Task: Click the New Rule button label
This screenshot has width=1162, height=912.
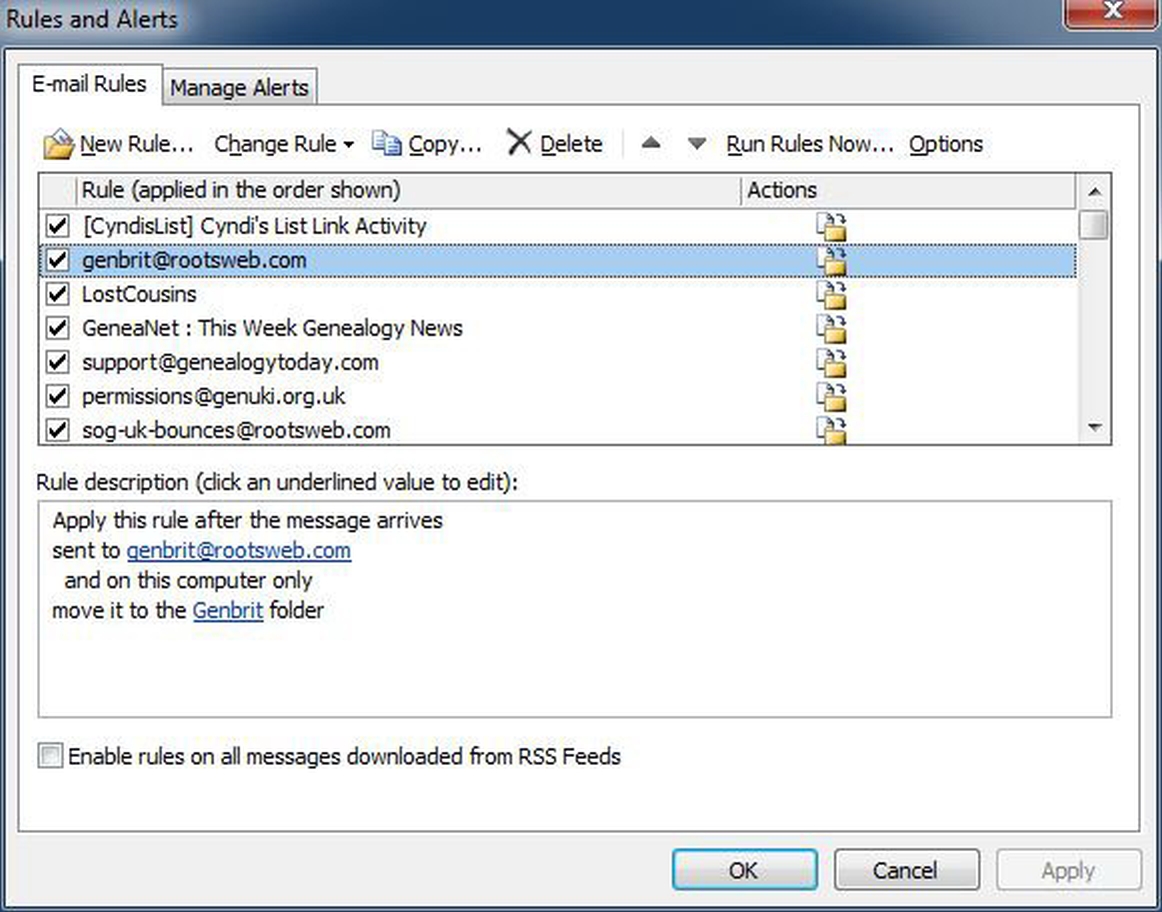Action: tap(136, 144)
